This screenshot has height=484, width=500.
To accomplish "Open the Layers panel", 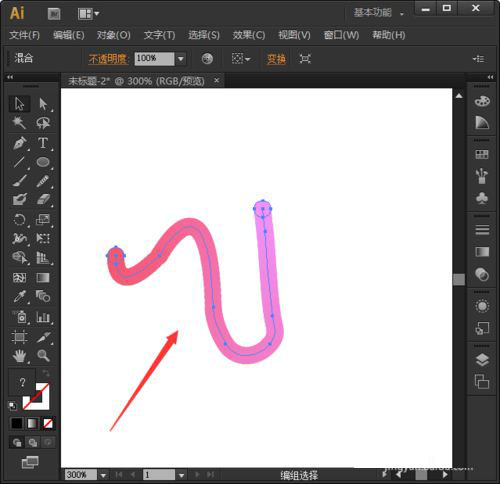I will [x=482, y=359].
